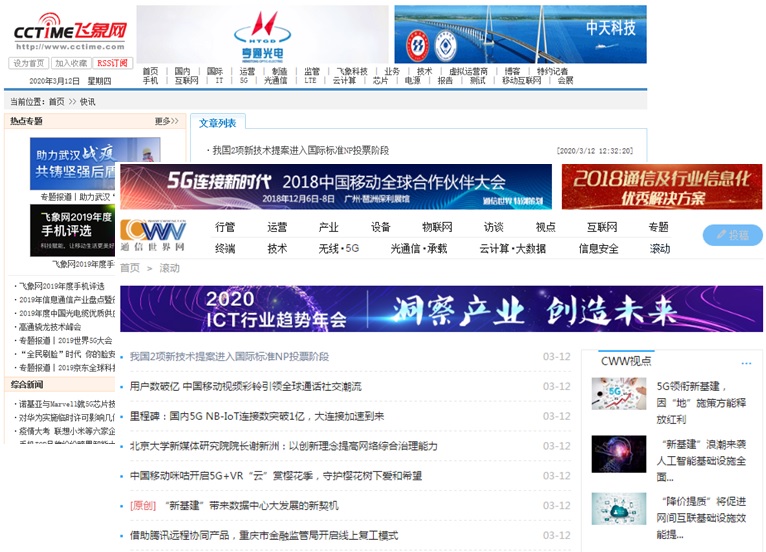Click the 加入收藏 button
The image size is (766, 552).
(x=71, y=63)
